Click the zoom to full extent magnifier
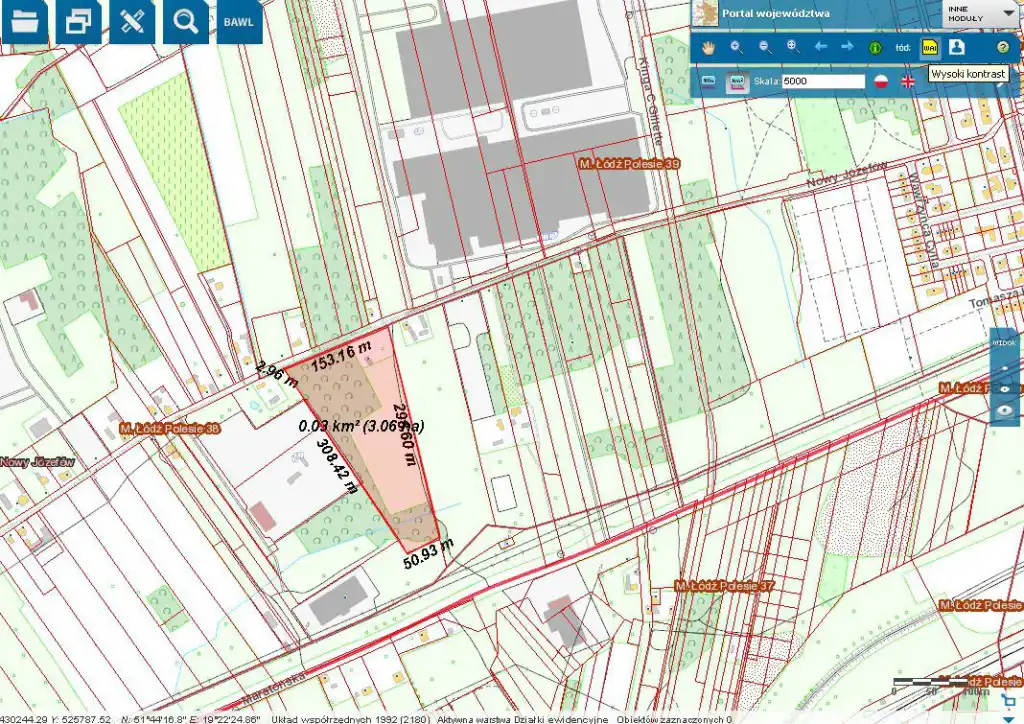 tap(793, 47)
